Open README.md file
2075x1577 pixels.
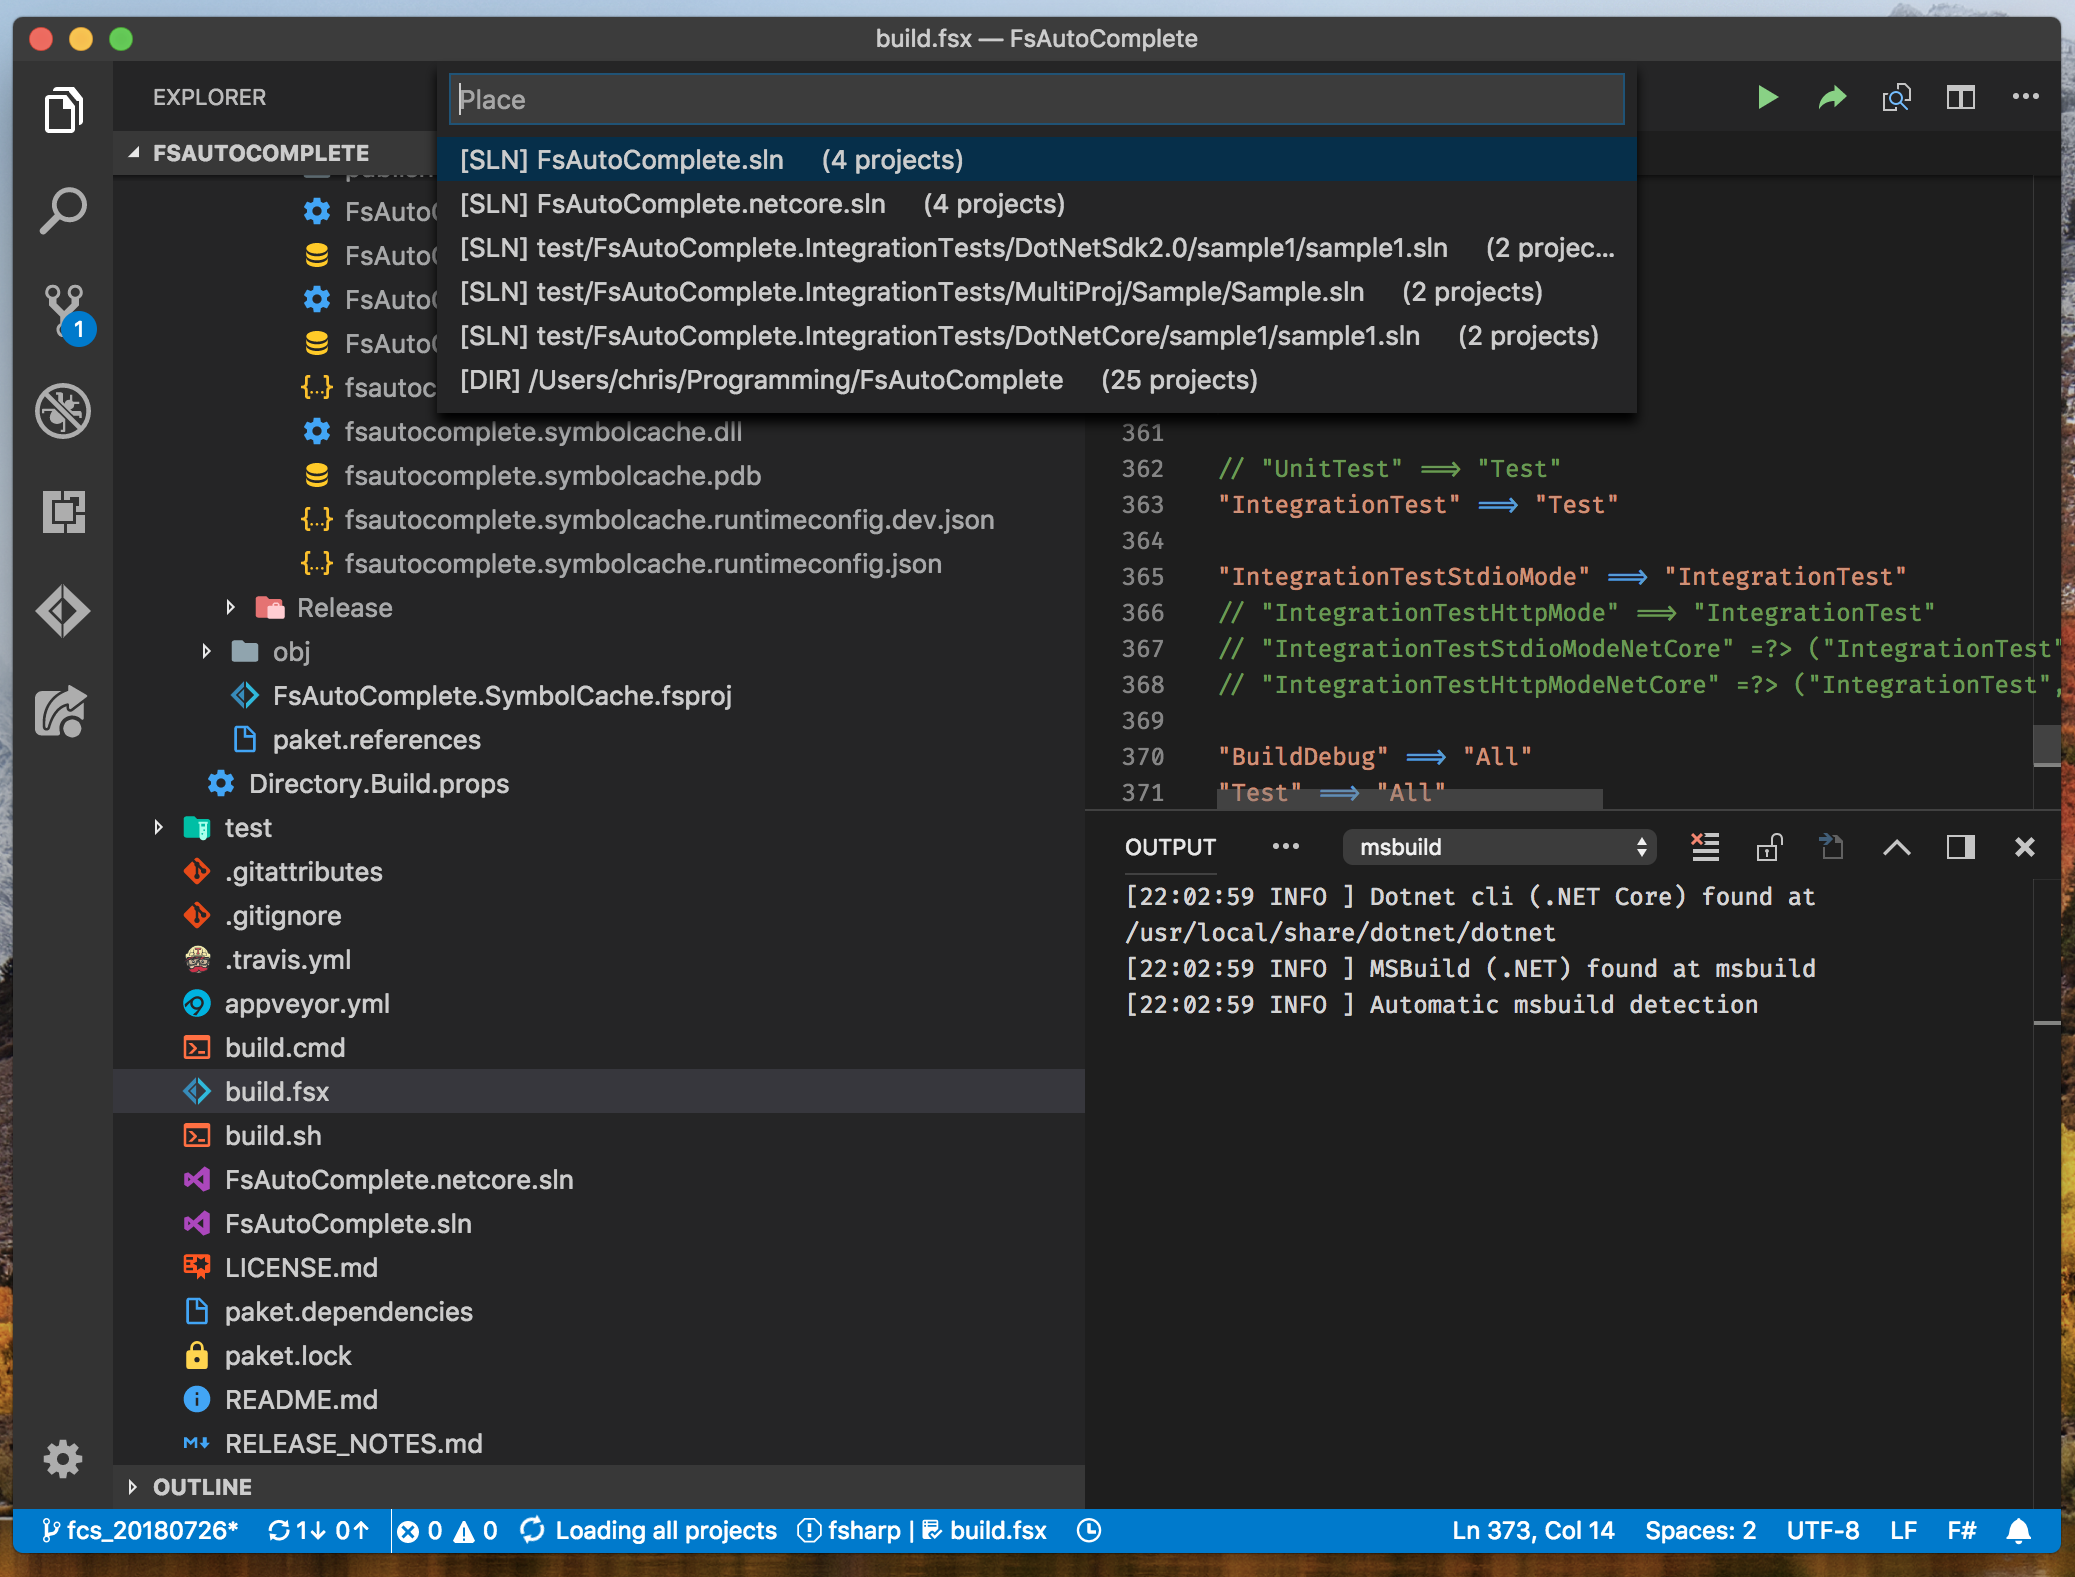(599, 1400)
